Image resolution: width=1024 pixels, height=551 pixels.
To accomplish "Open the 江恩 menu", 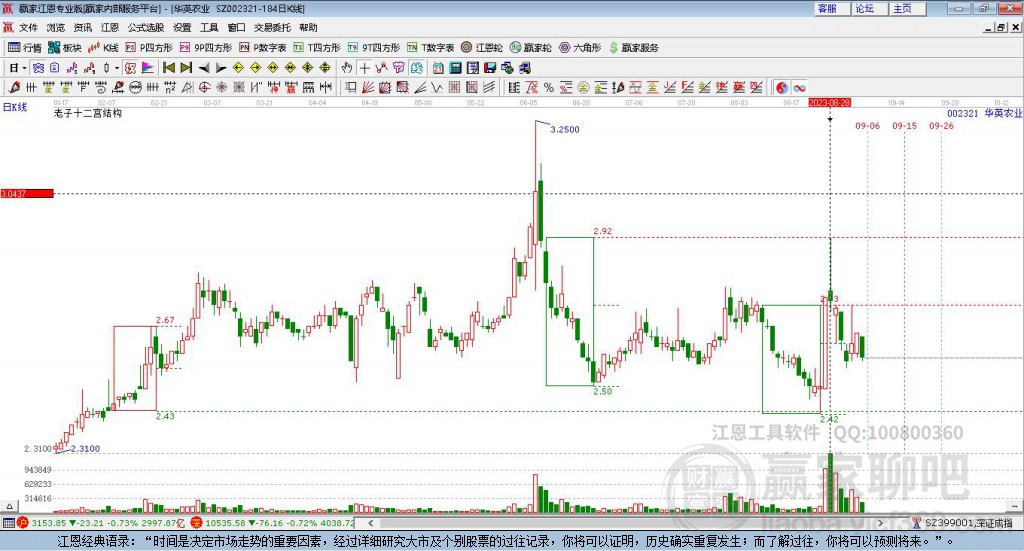I will tap(110, 27).
